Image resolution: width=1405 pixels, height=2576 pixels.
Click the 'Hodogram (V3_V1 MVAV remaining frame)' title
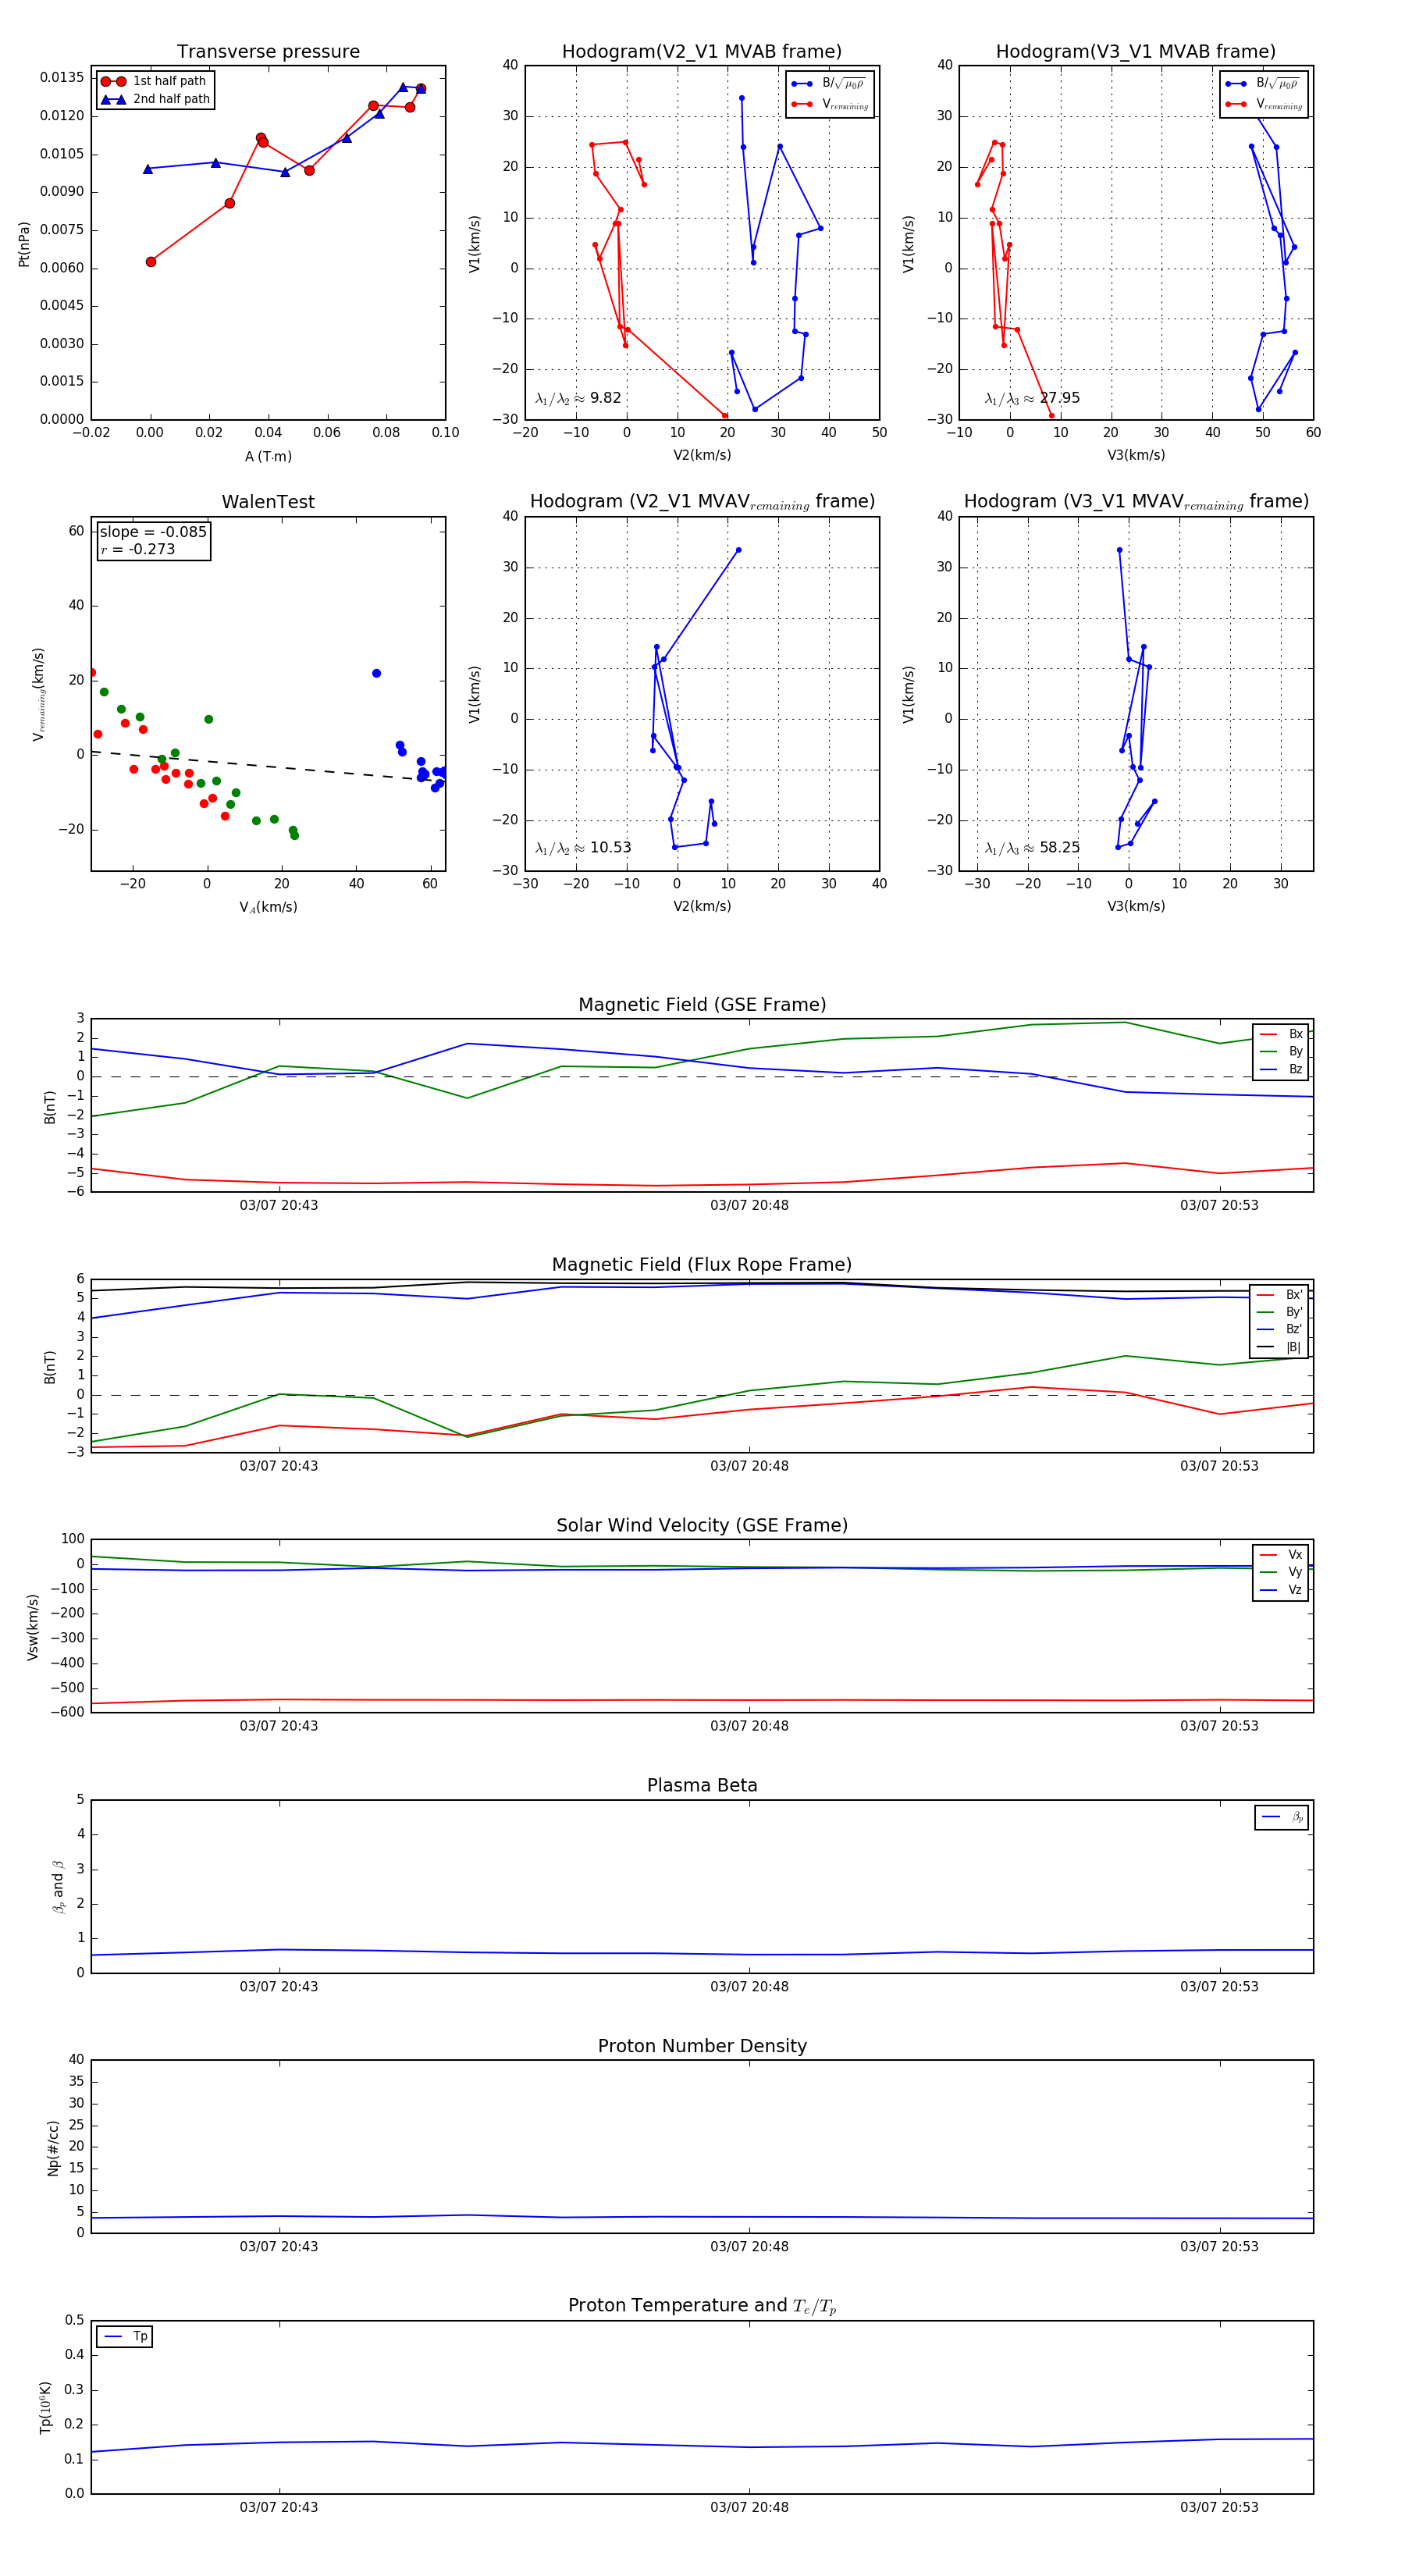tap(1136, 502)
